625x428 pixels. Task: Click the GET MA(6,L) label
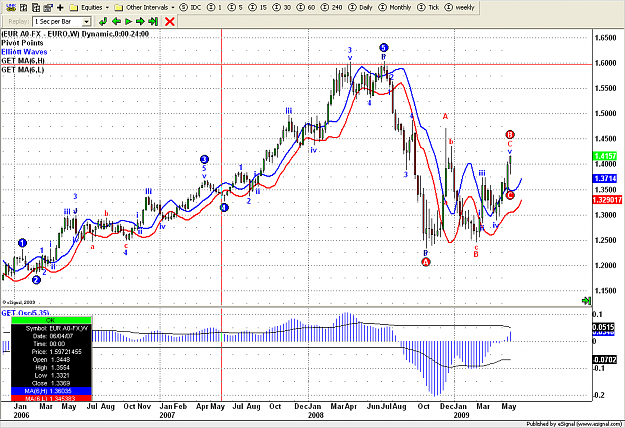point(23,70)
